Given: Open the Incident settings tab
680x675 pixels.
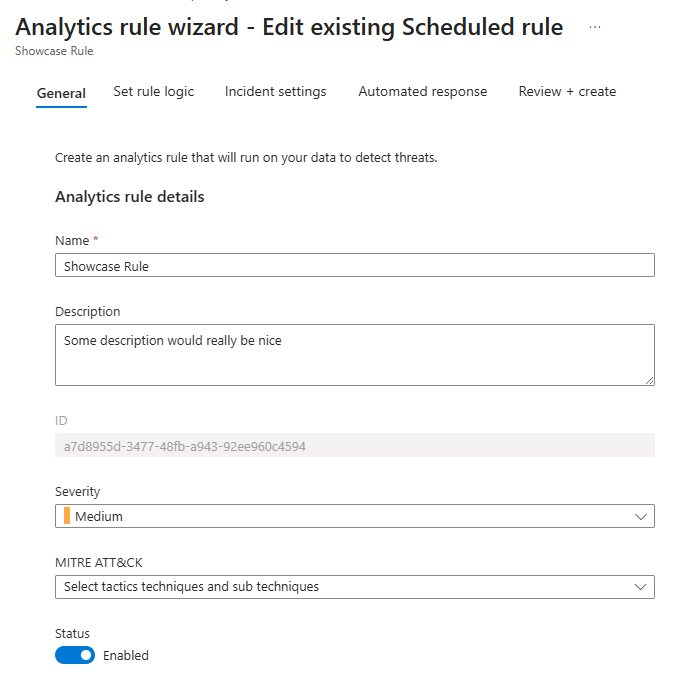Looking at the screenshot, I should (x=275, y=91).
